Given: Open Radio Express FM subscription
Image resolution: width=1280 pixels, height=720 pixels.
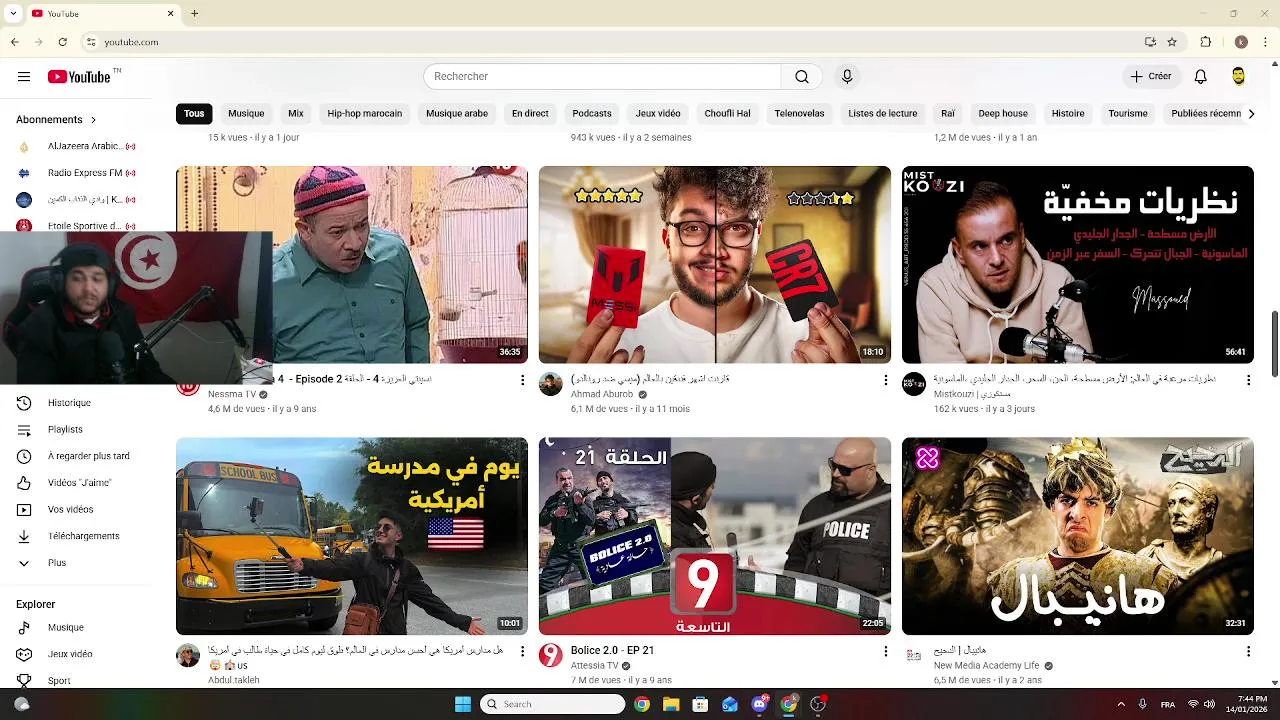Looking at the screenshot, I should pos(77,173).
